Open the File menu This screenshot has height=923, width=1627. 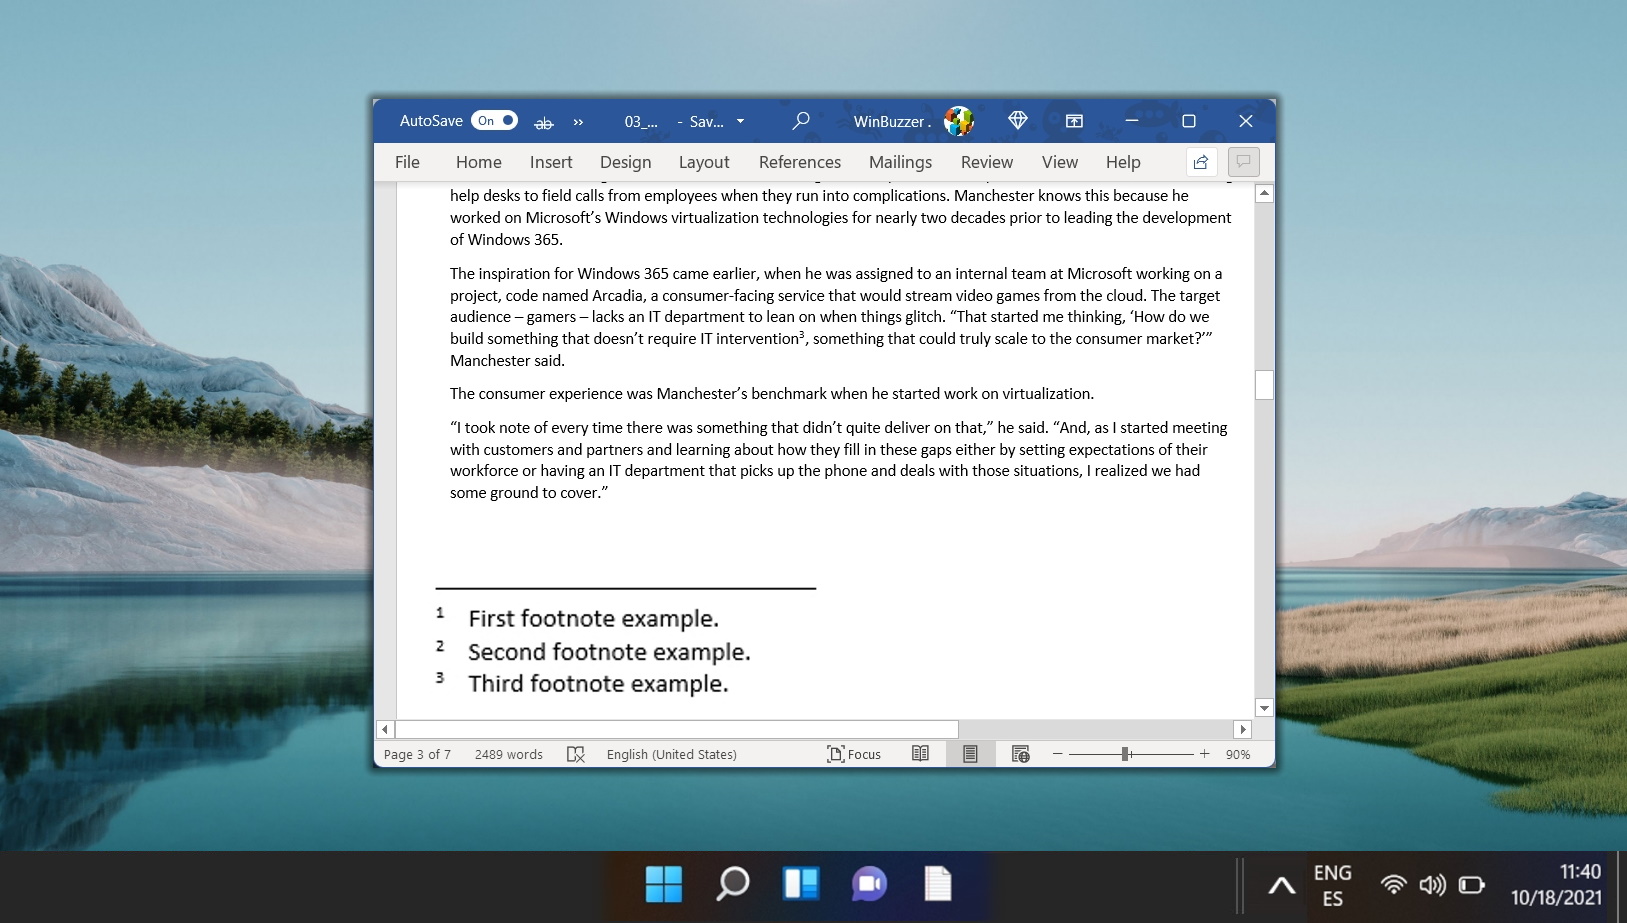(x=407, y=162)
